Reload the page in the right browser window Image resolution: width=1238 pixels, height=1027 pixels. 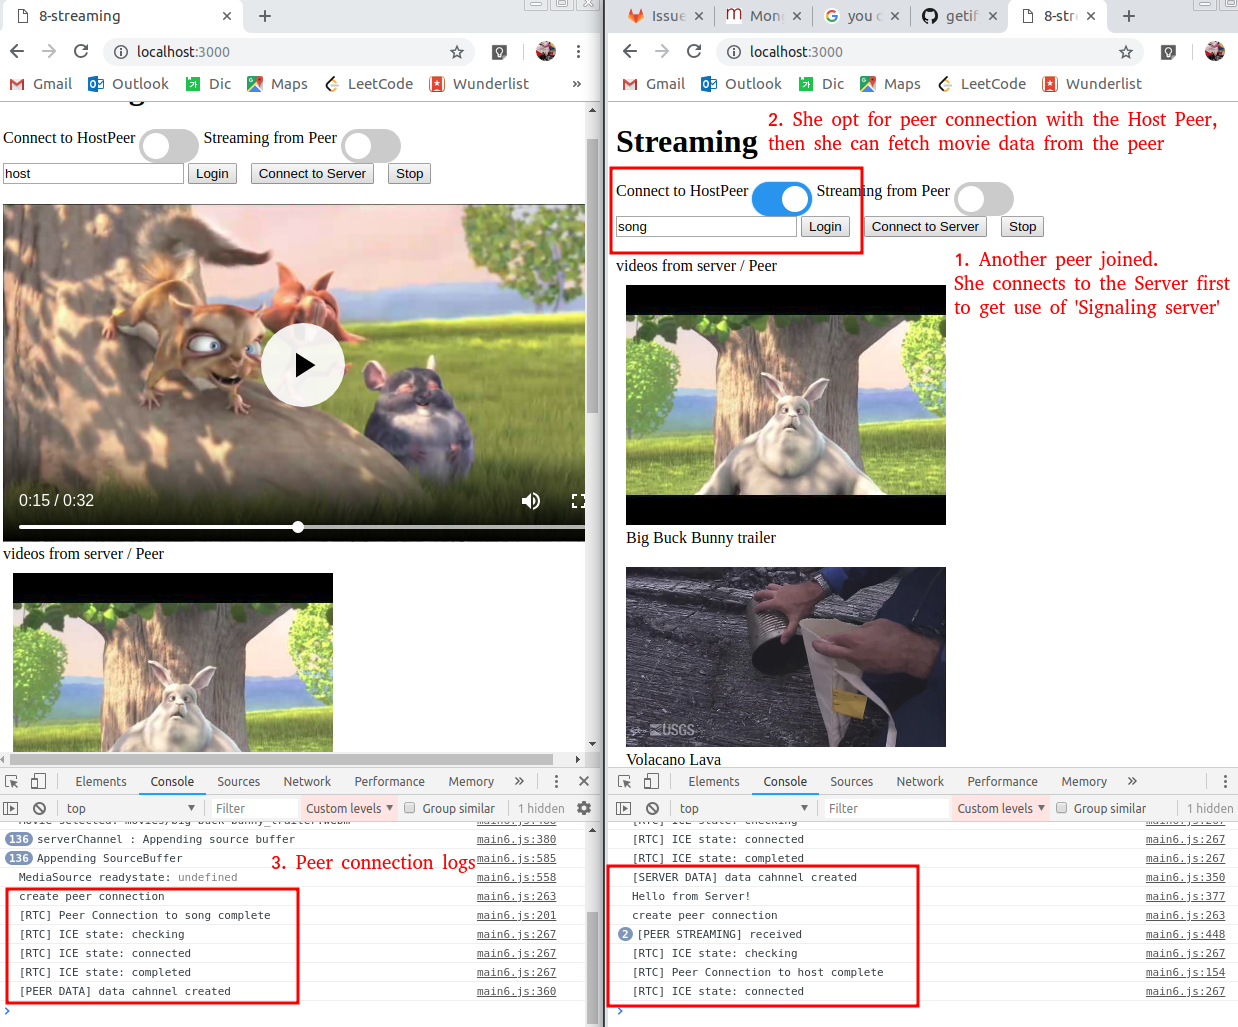pyautogui.click(x=694, y=51)
